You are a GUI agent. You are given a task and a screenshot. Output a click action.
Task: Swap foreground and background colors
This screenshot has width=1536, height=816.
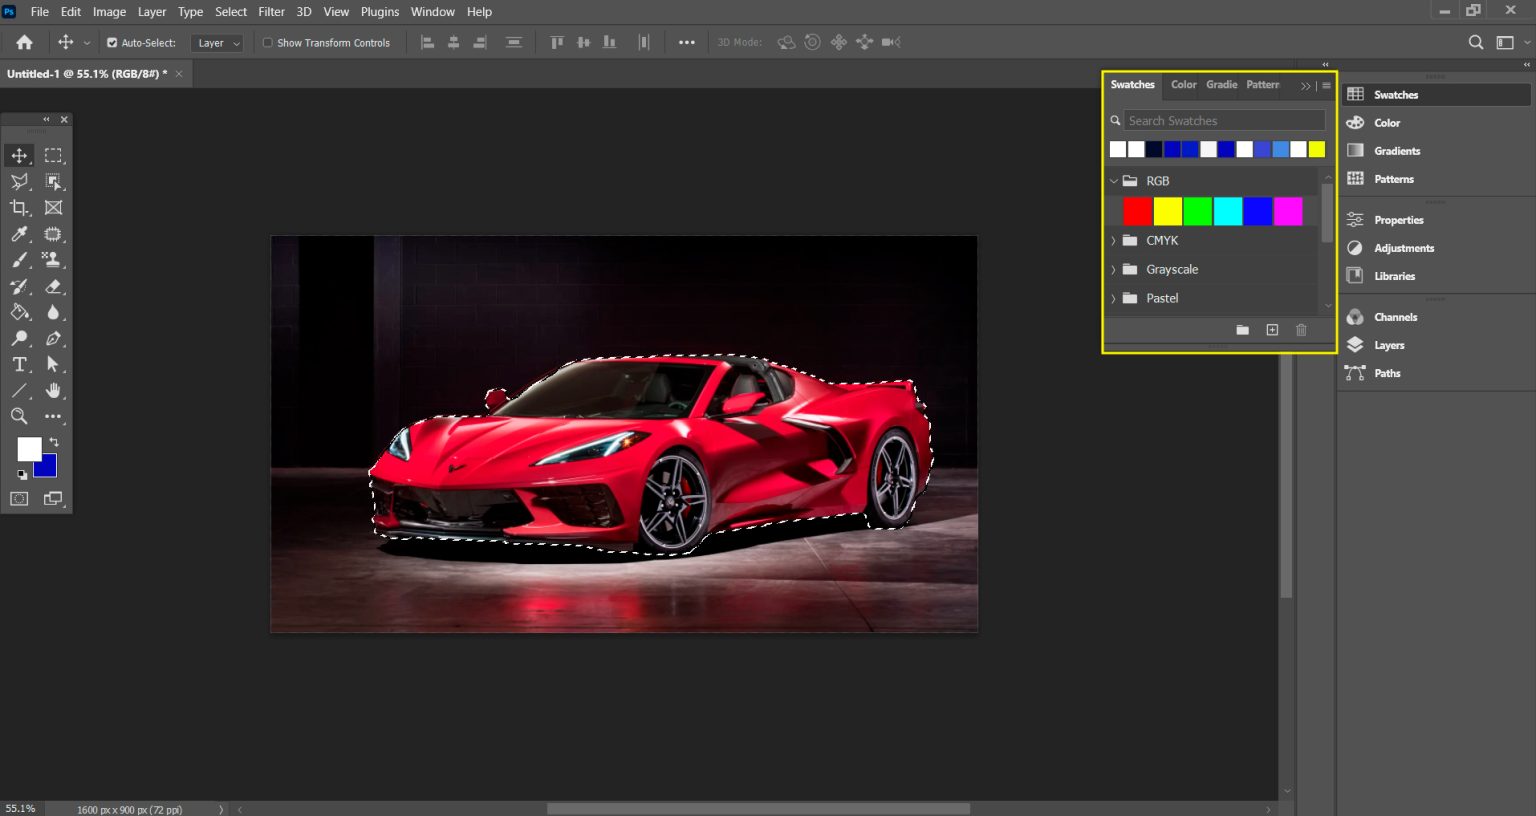click(54, 442)
